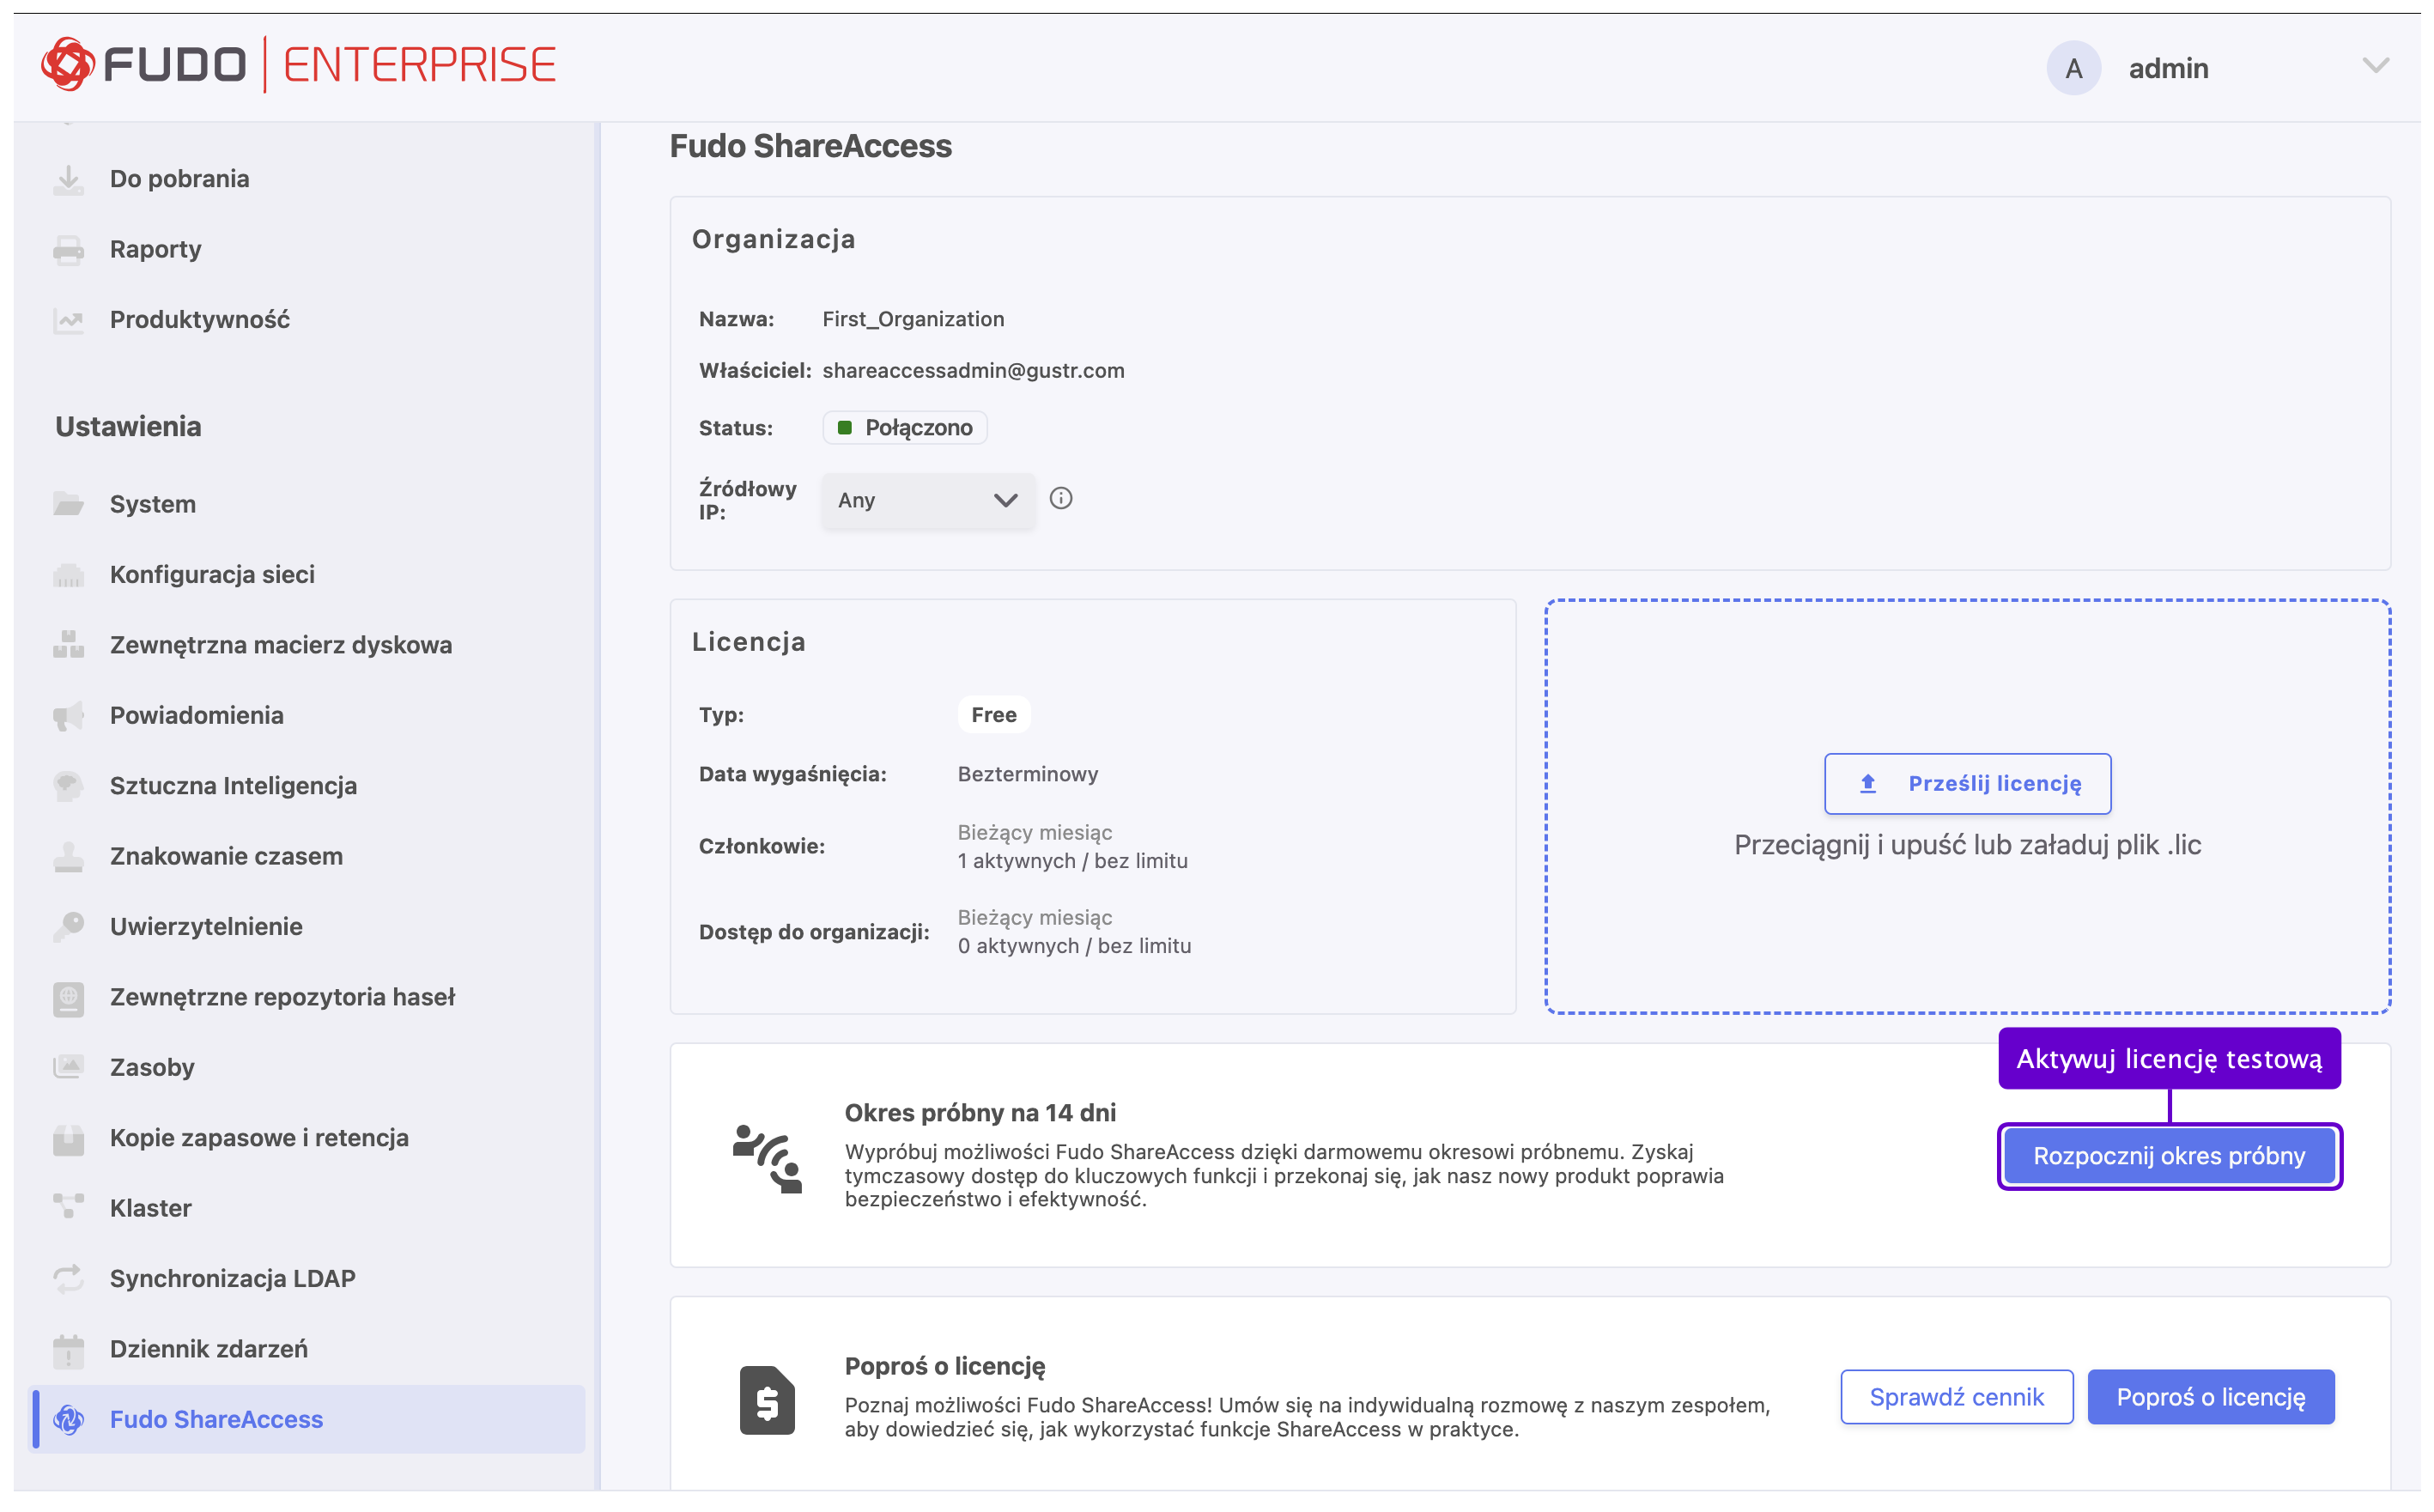This screenshot has width=2434, height=1512.
Task: Click the nodes icon beside Klaster
Action: coord(68,1208)
